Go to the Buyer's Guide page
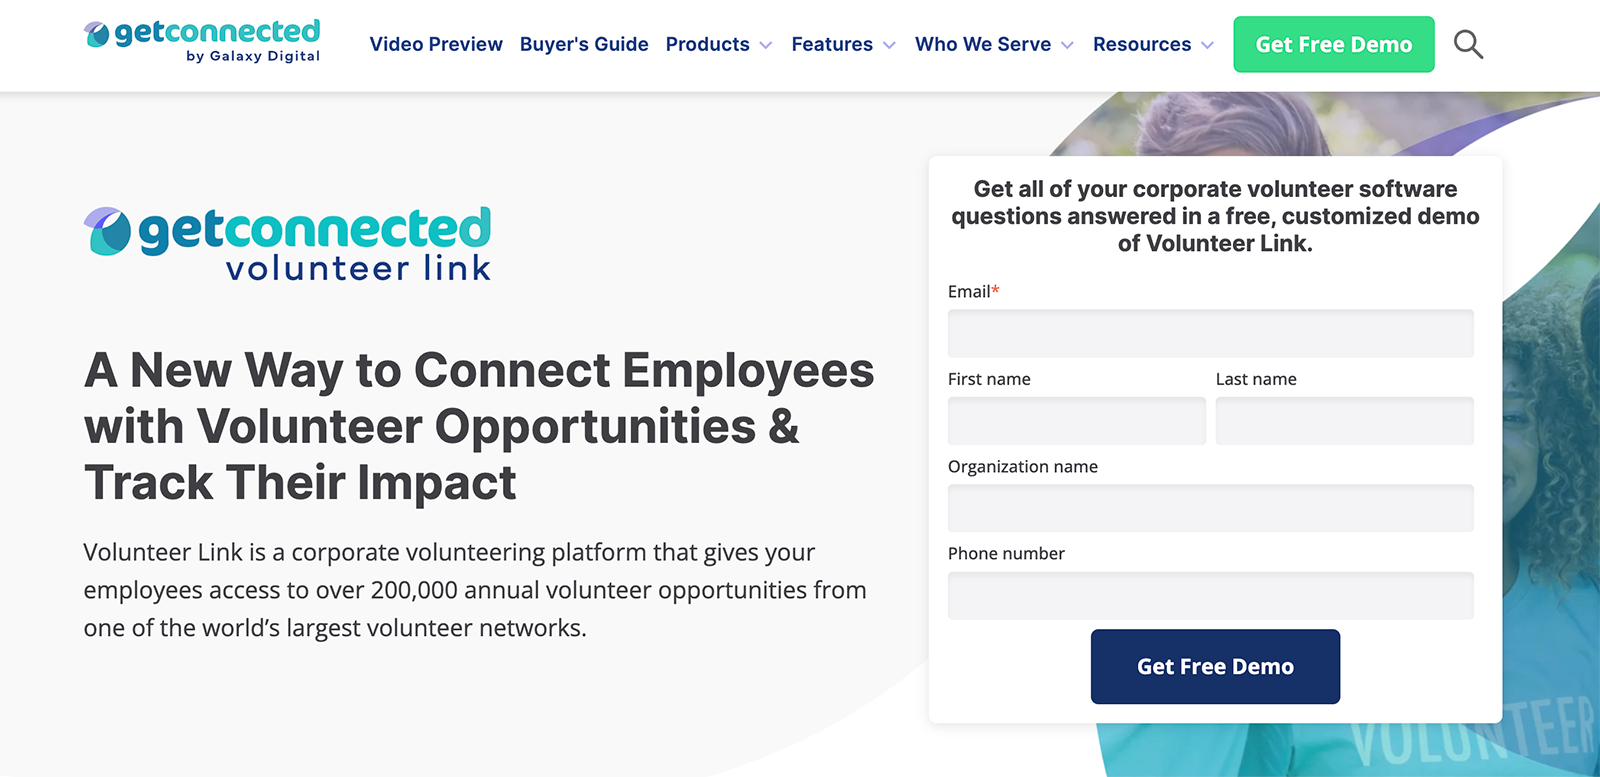 [x=584, y=44]
